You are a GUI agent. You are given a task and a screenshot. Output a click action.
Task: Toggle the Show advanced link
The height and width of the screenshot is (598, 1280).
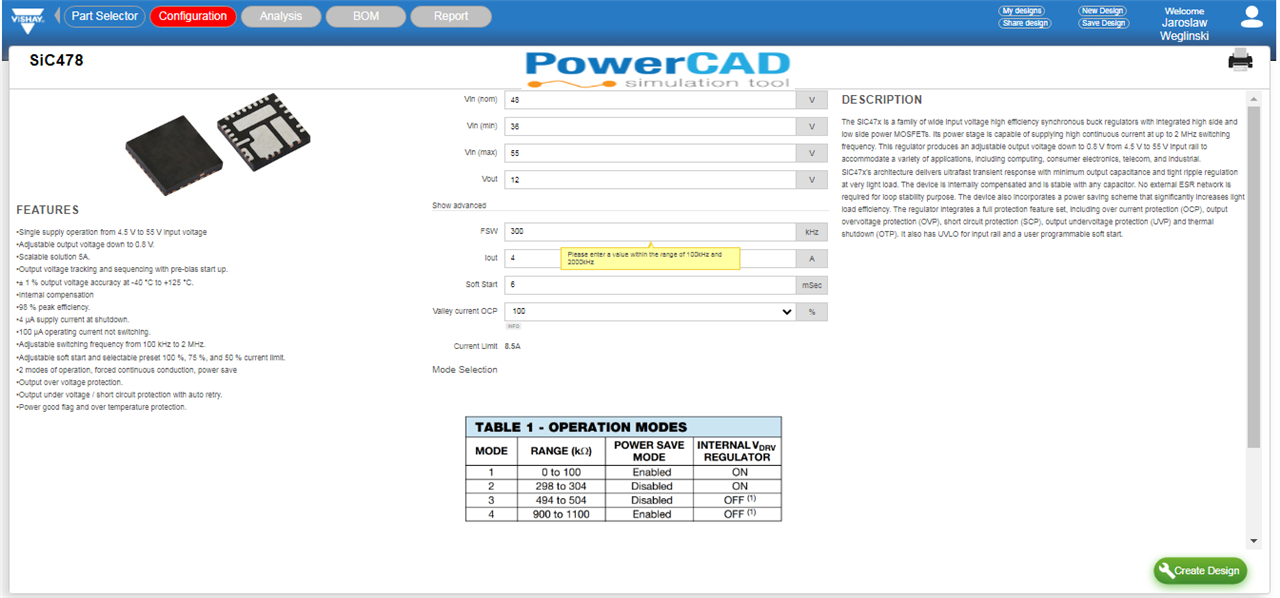(459, 206)
